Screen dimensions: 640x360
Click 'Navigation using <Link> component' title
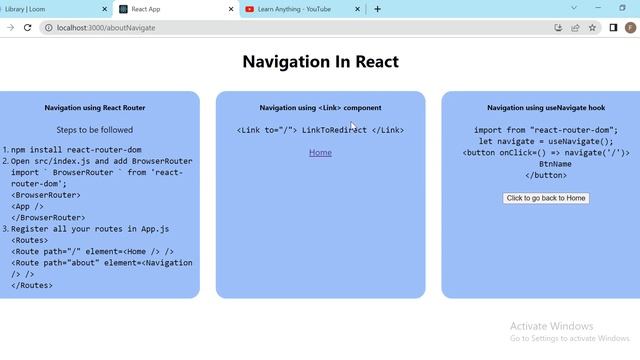pos(320,108)
